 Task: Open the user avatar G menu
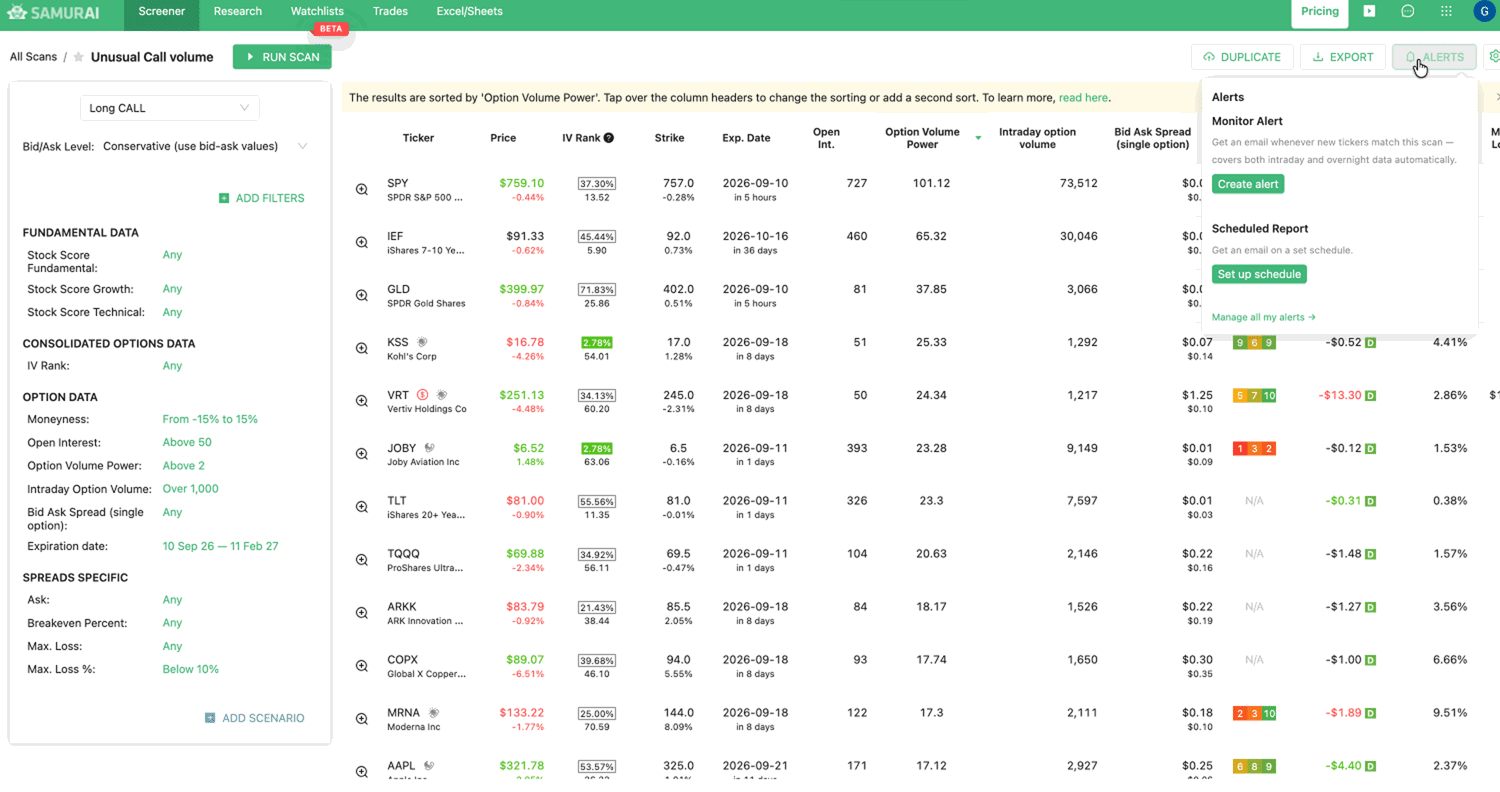coord(1484,12)
